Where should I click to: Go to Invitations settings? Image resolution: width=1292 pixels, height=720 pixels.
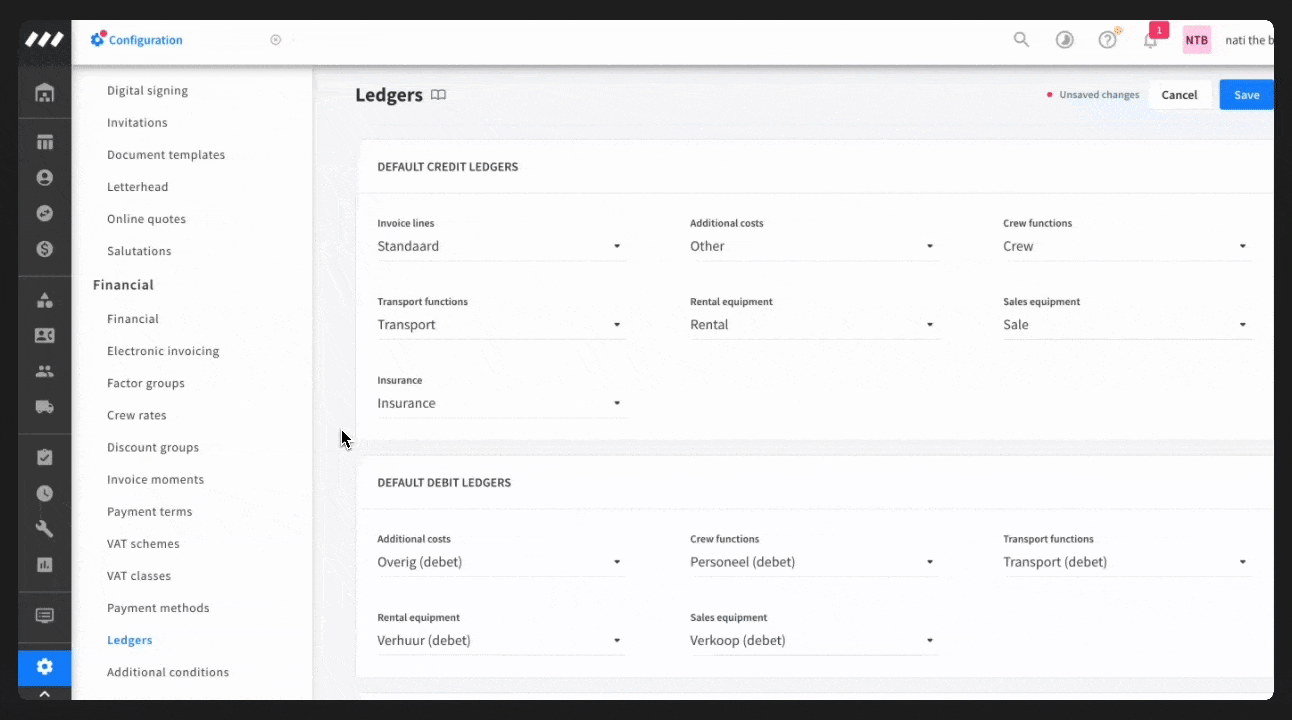[137, 123]
